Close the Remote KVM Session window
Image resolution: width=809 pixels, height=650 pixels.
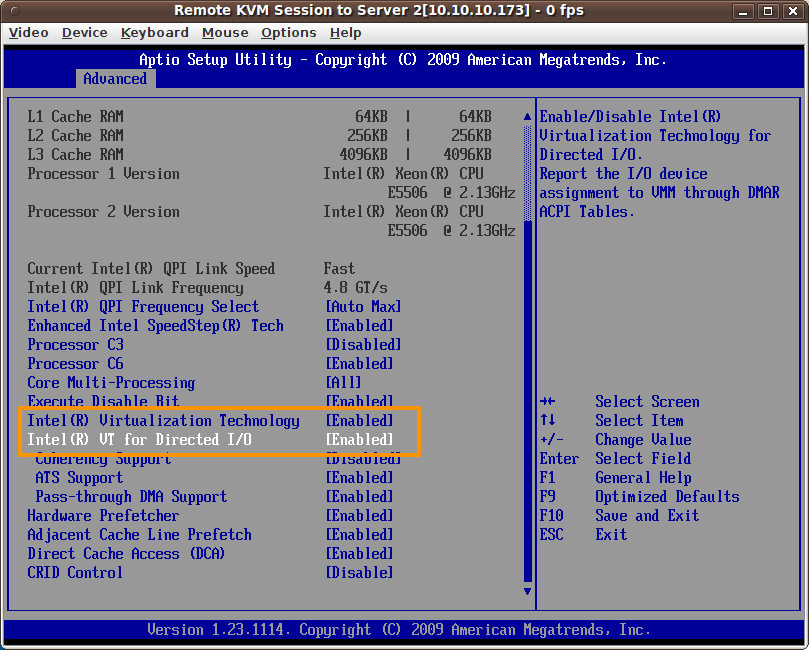point(792,11)
